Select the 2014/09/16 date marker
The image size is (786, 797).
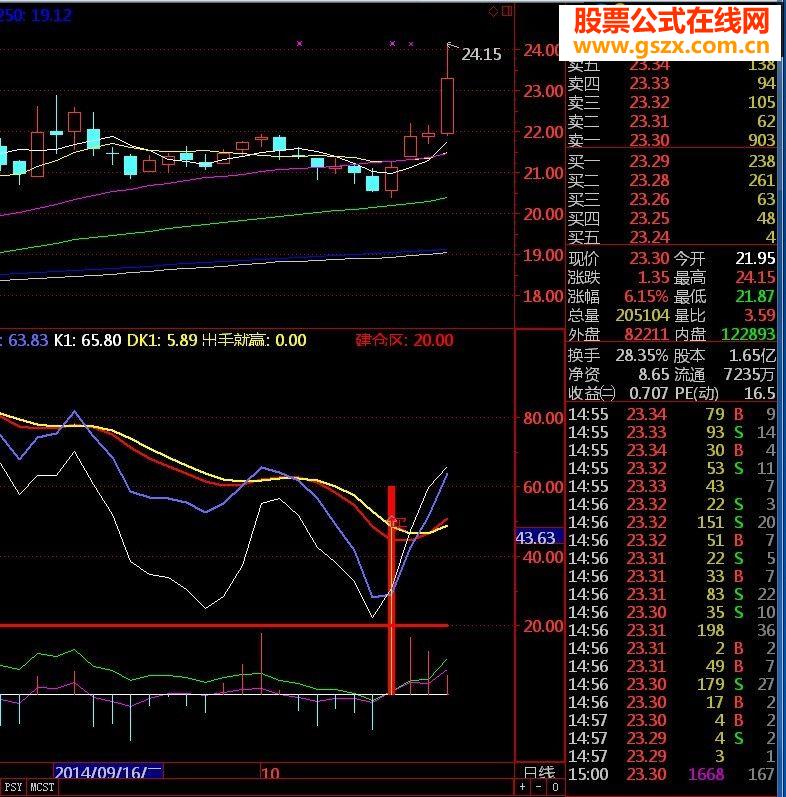click(108, 772)
